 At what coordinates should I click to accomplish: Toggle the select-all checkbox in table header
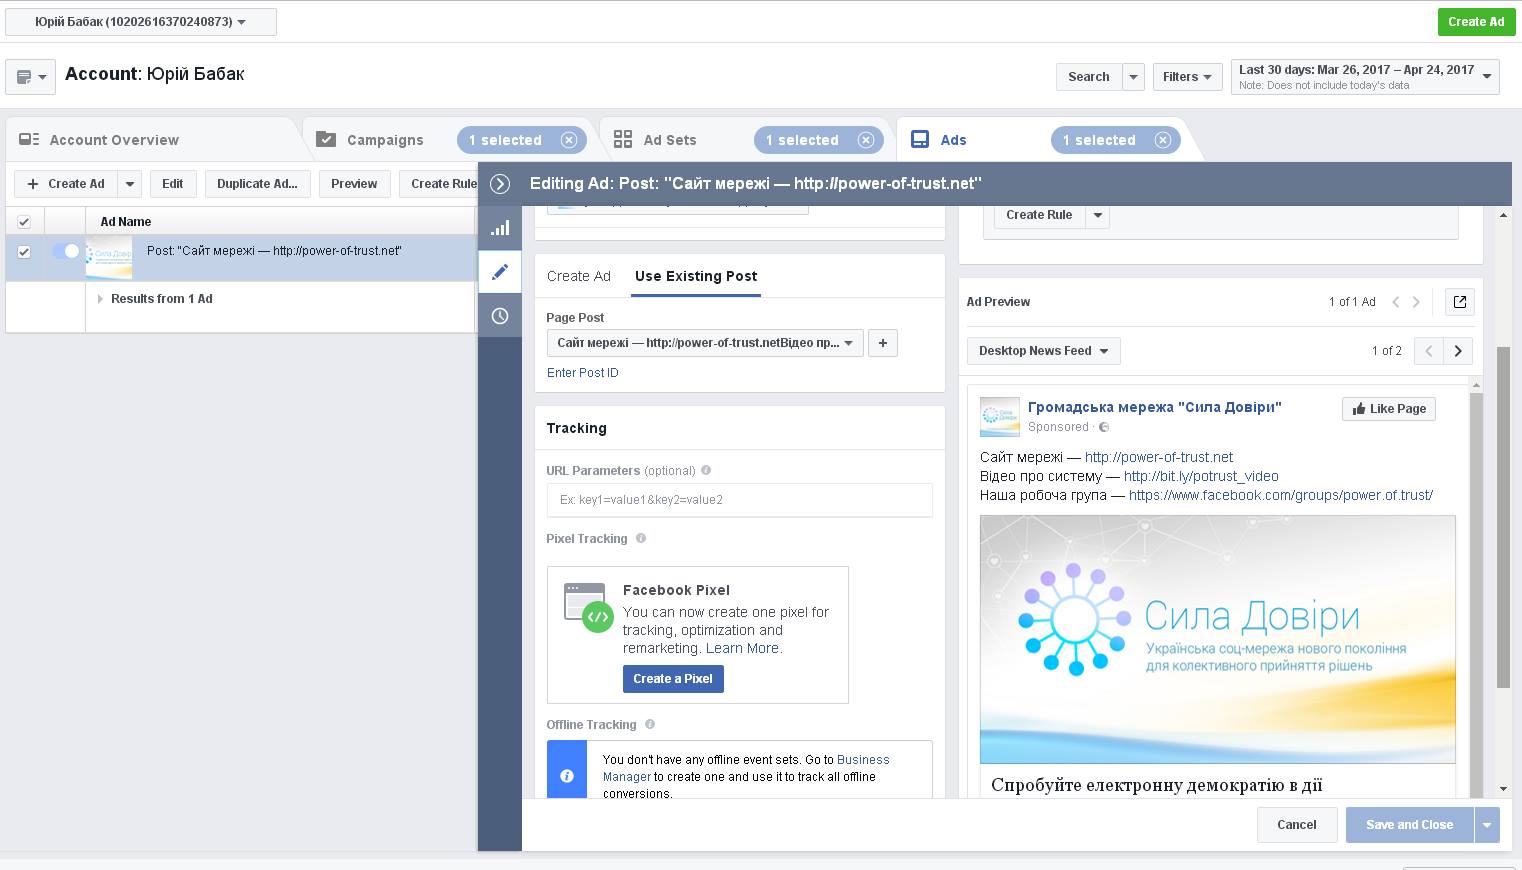[24, 222]
